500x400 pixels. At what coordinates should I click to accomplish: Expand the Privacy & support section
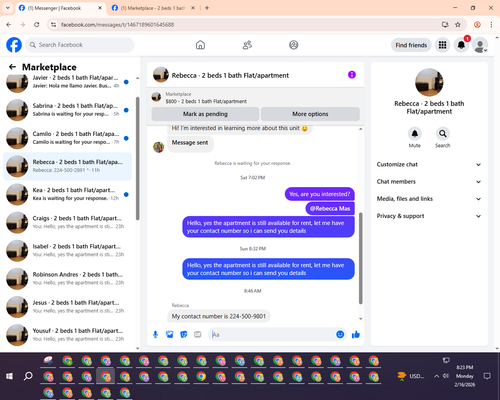pyautogui.click(x=429, y=216)
